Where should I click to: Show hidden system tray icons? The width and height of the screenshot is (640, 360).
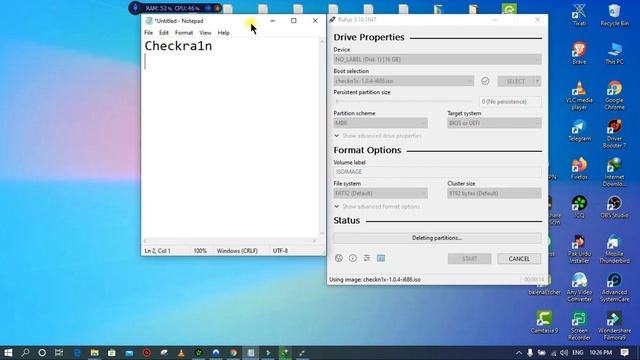pos(518,353)
